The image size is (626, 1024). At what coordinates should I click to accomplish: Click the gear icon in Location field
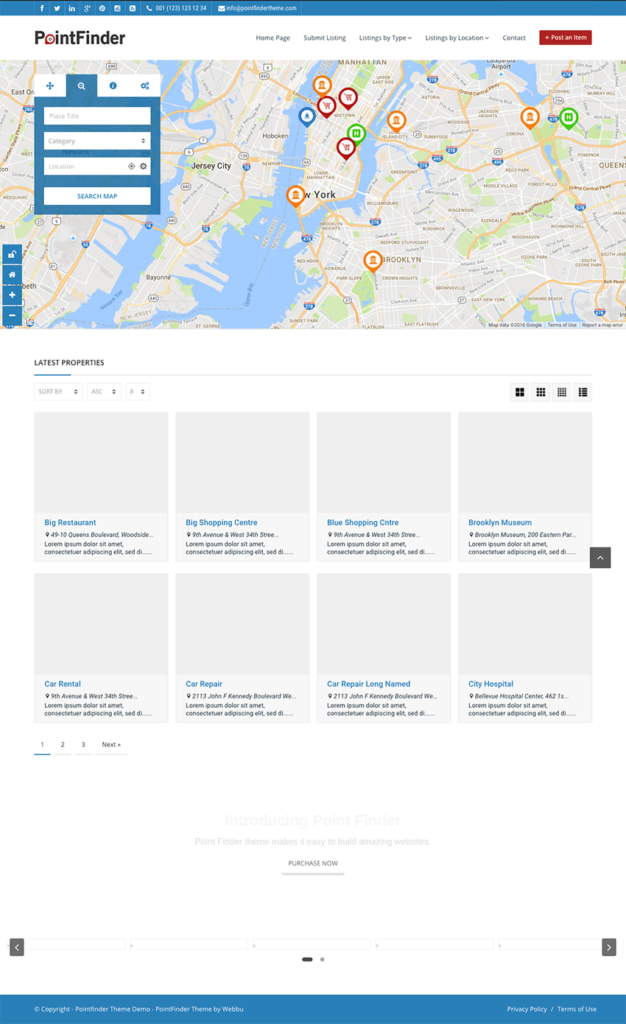(144, 166)
